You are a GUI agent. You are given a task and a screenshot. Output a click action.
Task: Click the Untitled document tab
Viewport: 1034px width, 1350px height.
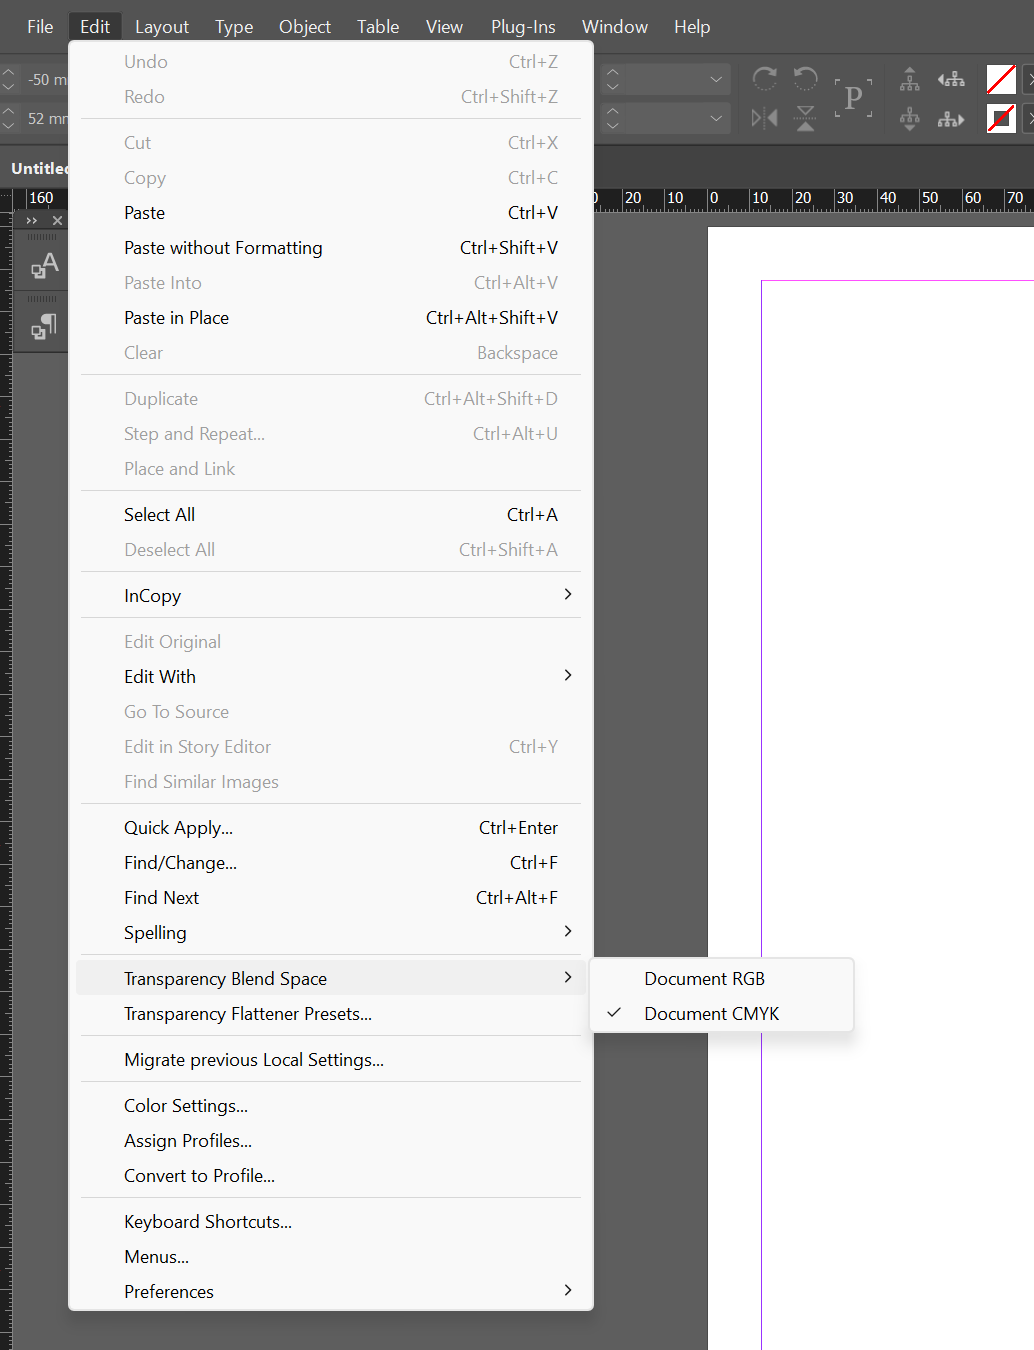[38, 168]
